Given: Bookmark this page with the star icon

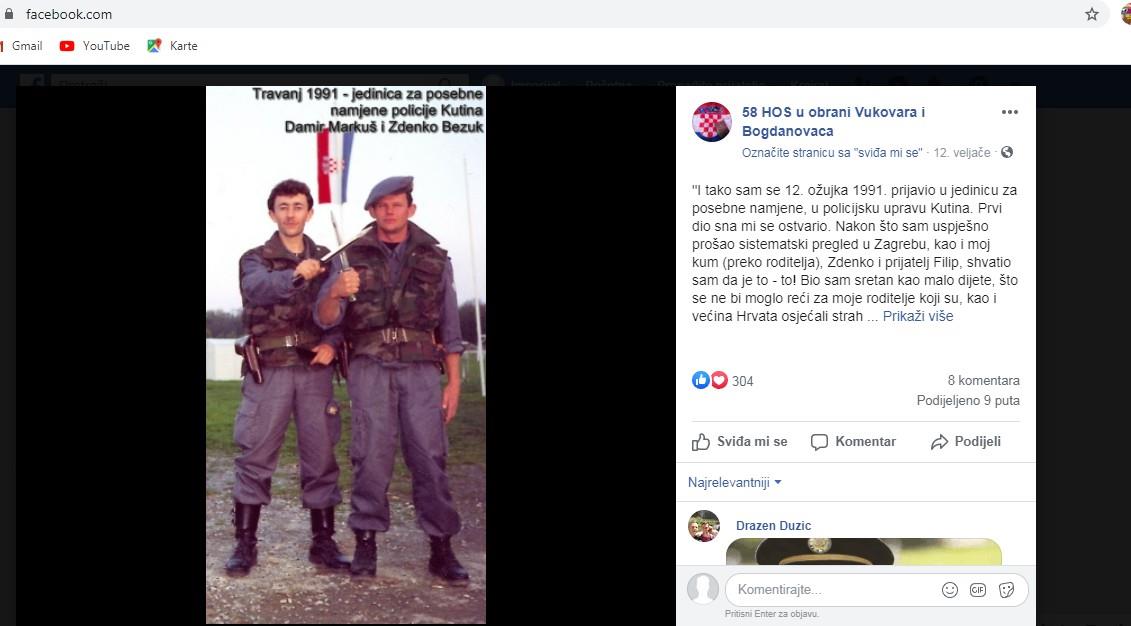Looking at the screenshot, I should (x=1092, y=14).
